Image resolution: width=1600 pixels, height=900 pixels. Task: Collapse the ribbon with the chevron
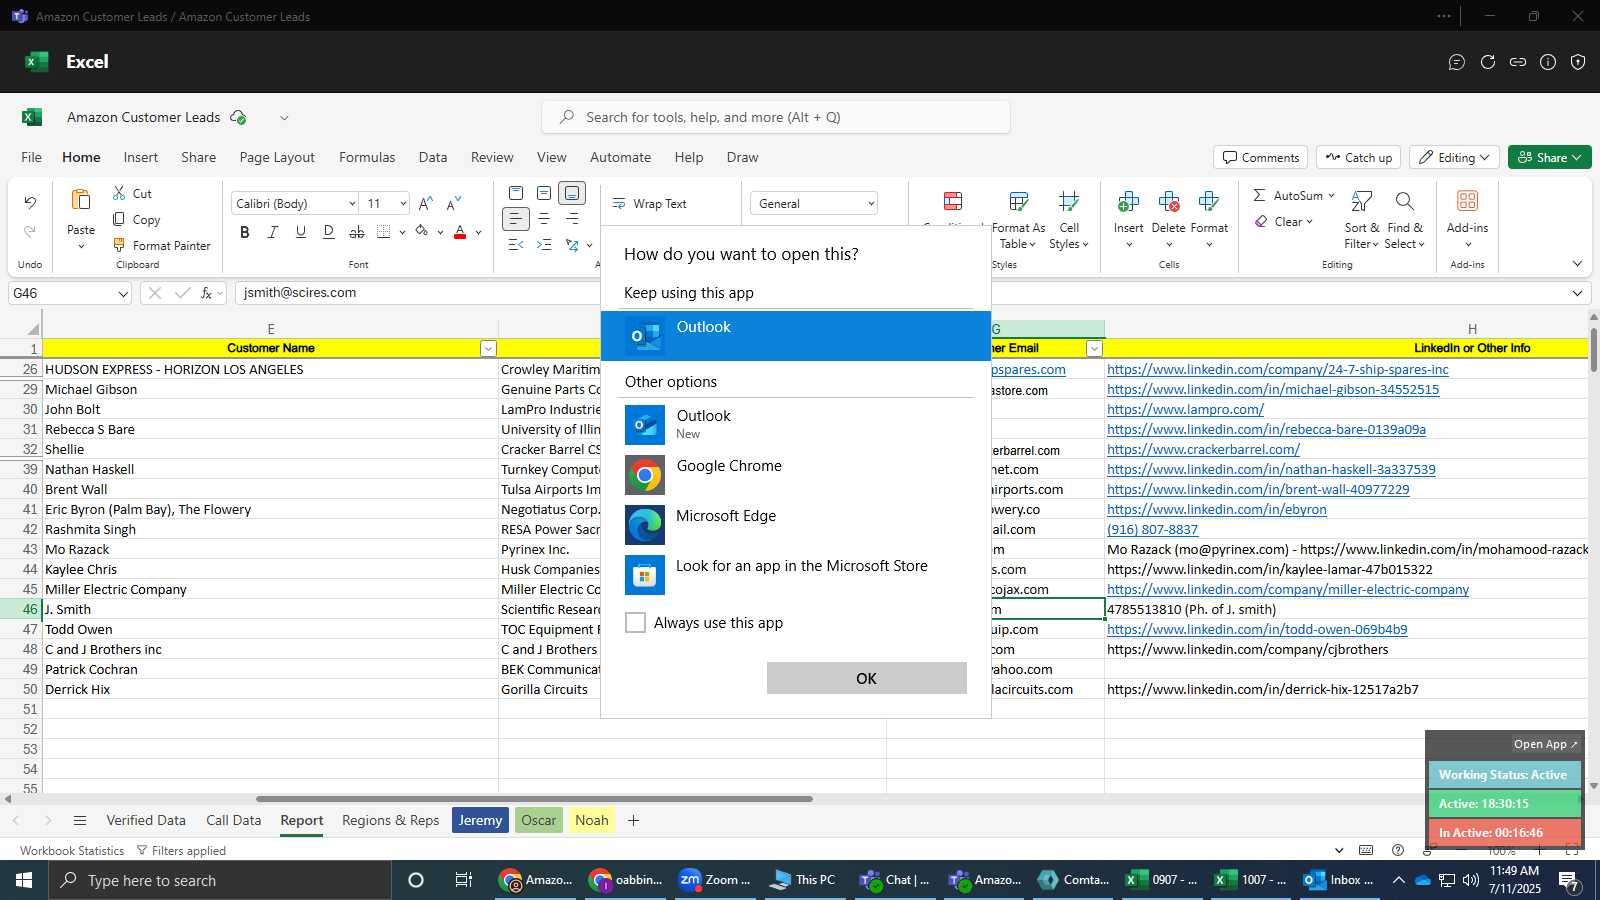[1577, 264]
